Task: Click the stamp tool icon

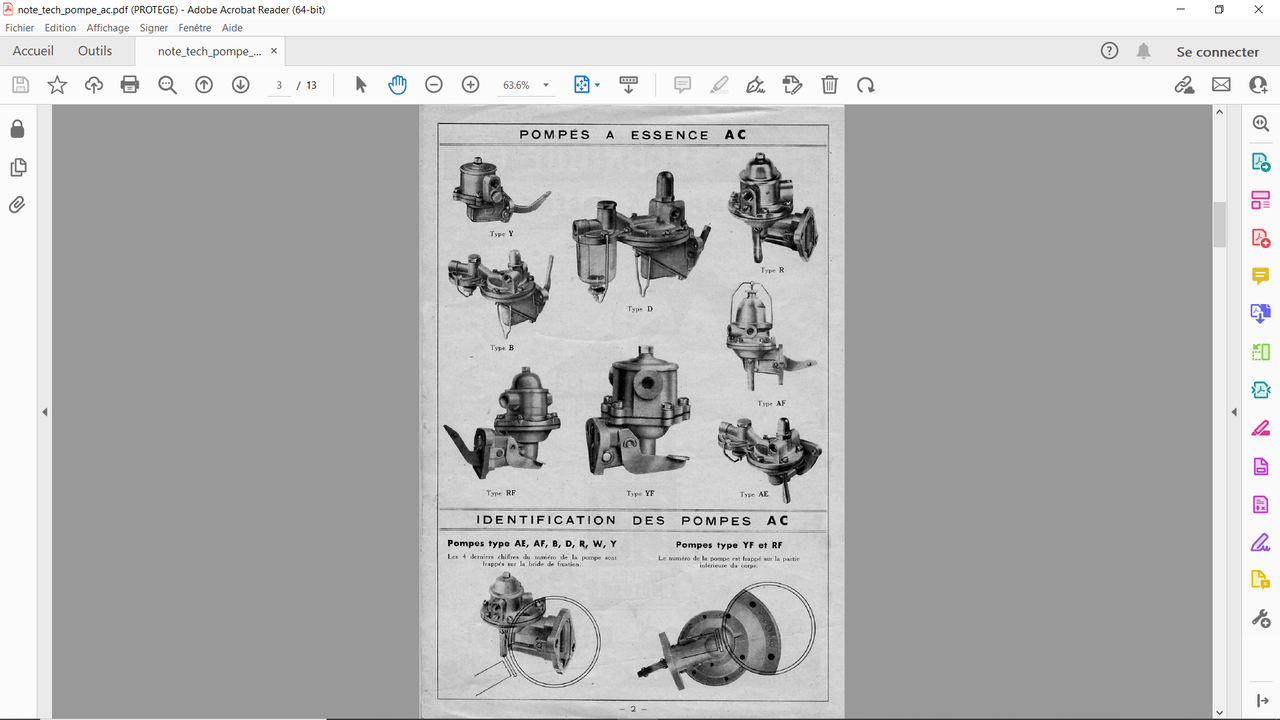Action: coord(792,85)
